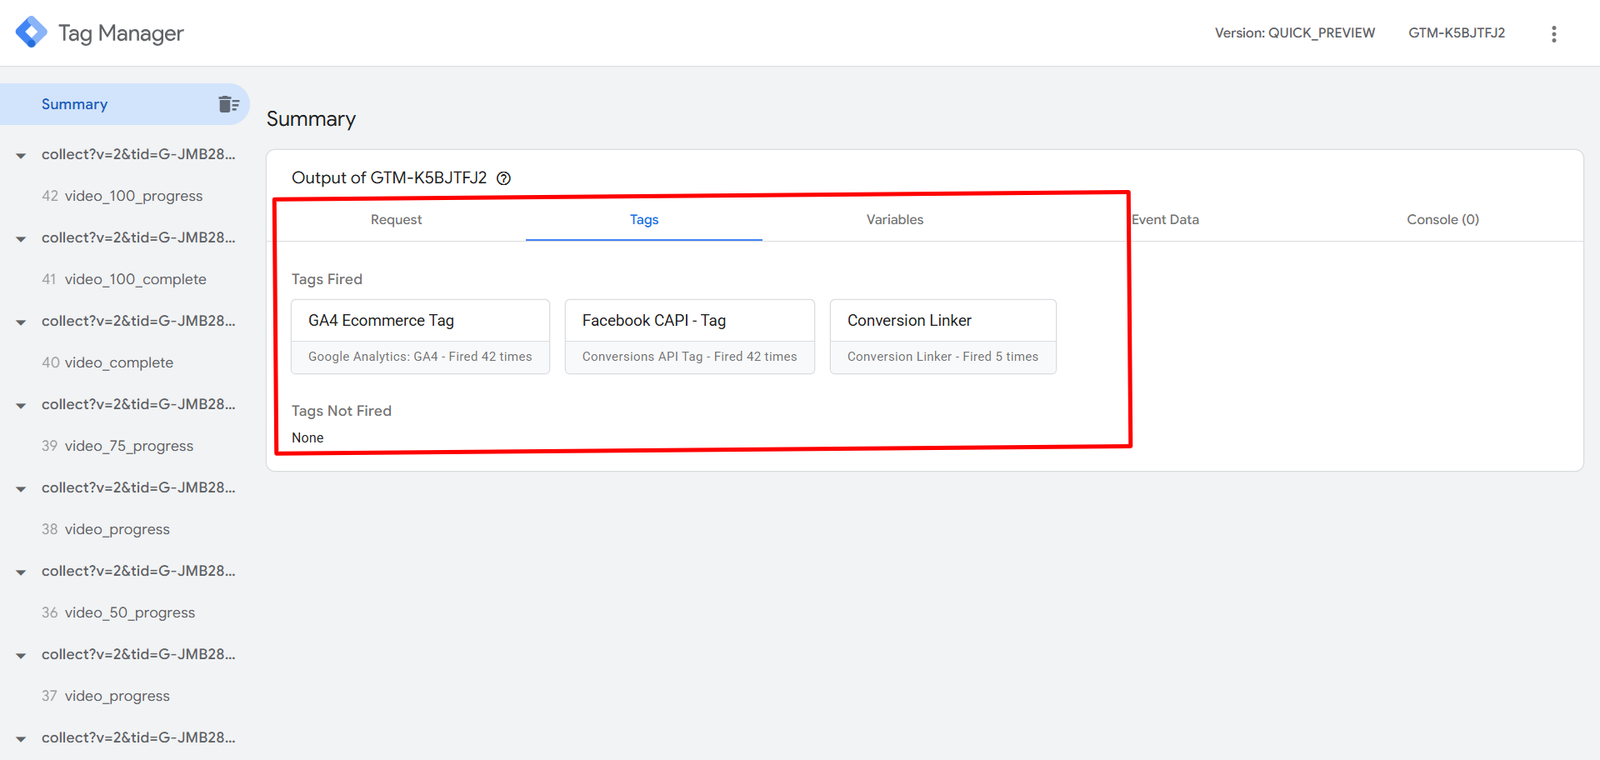Collapse the collect group above video_100_complete
The image size is (1600, 760).
coord(21,239)
